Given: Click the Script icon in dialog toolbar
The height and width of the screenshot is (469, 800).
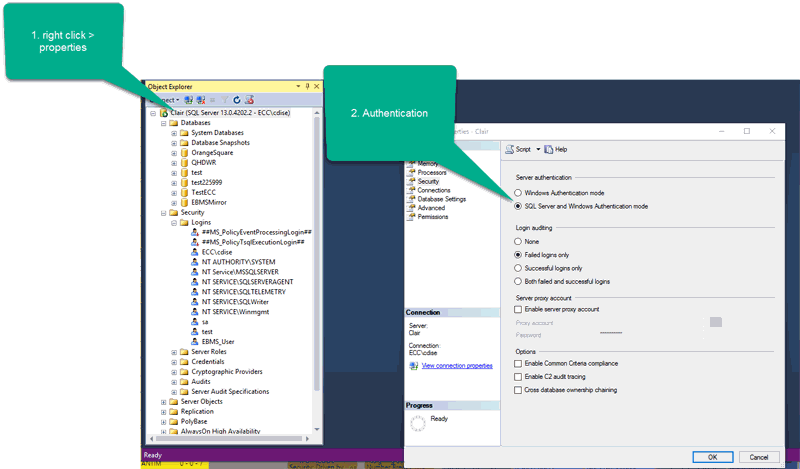Looking at the screenshot, I should (510, 149).
